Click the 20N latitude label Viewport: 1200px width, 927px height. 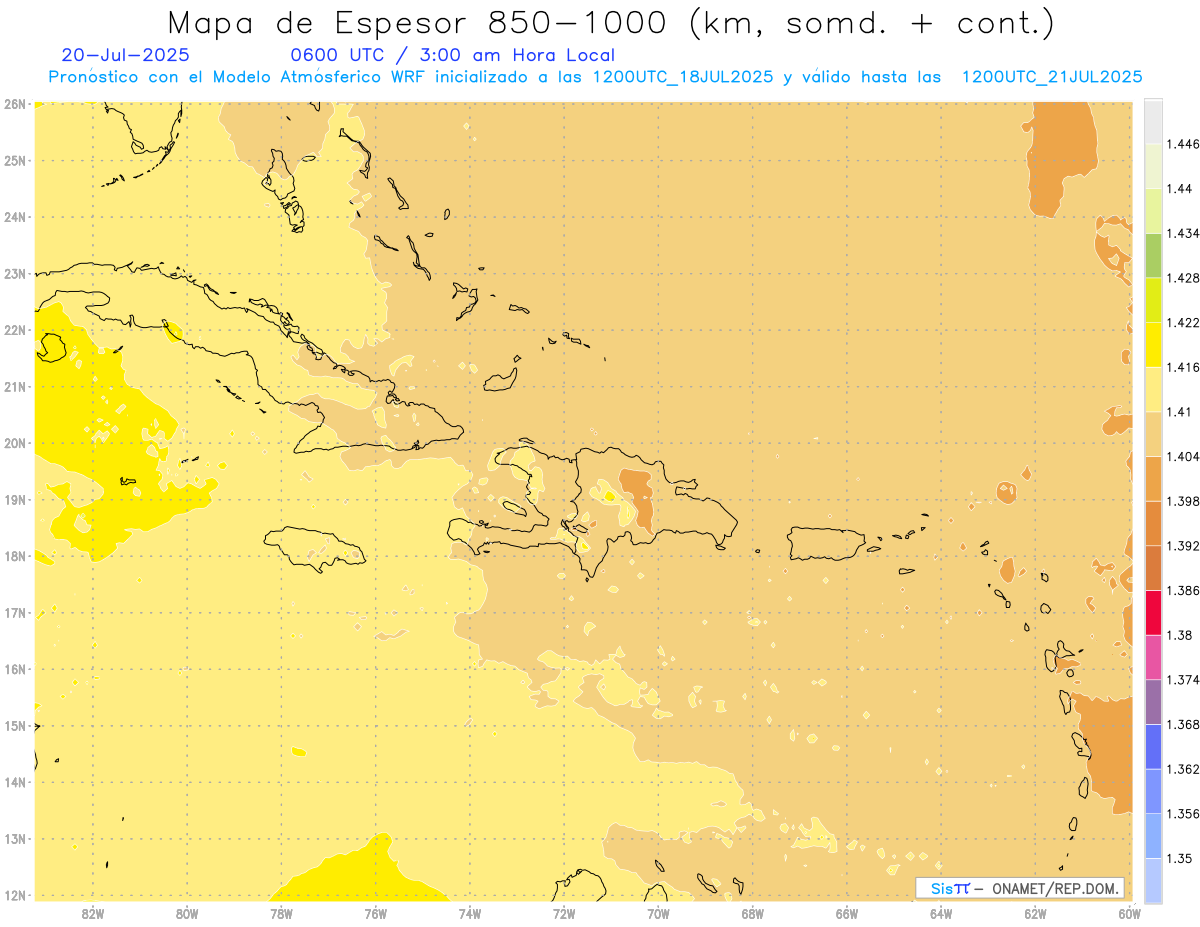coord(15,443)
